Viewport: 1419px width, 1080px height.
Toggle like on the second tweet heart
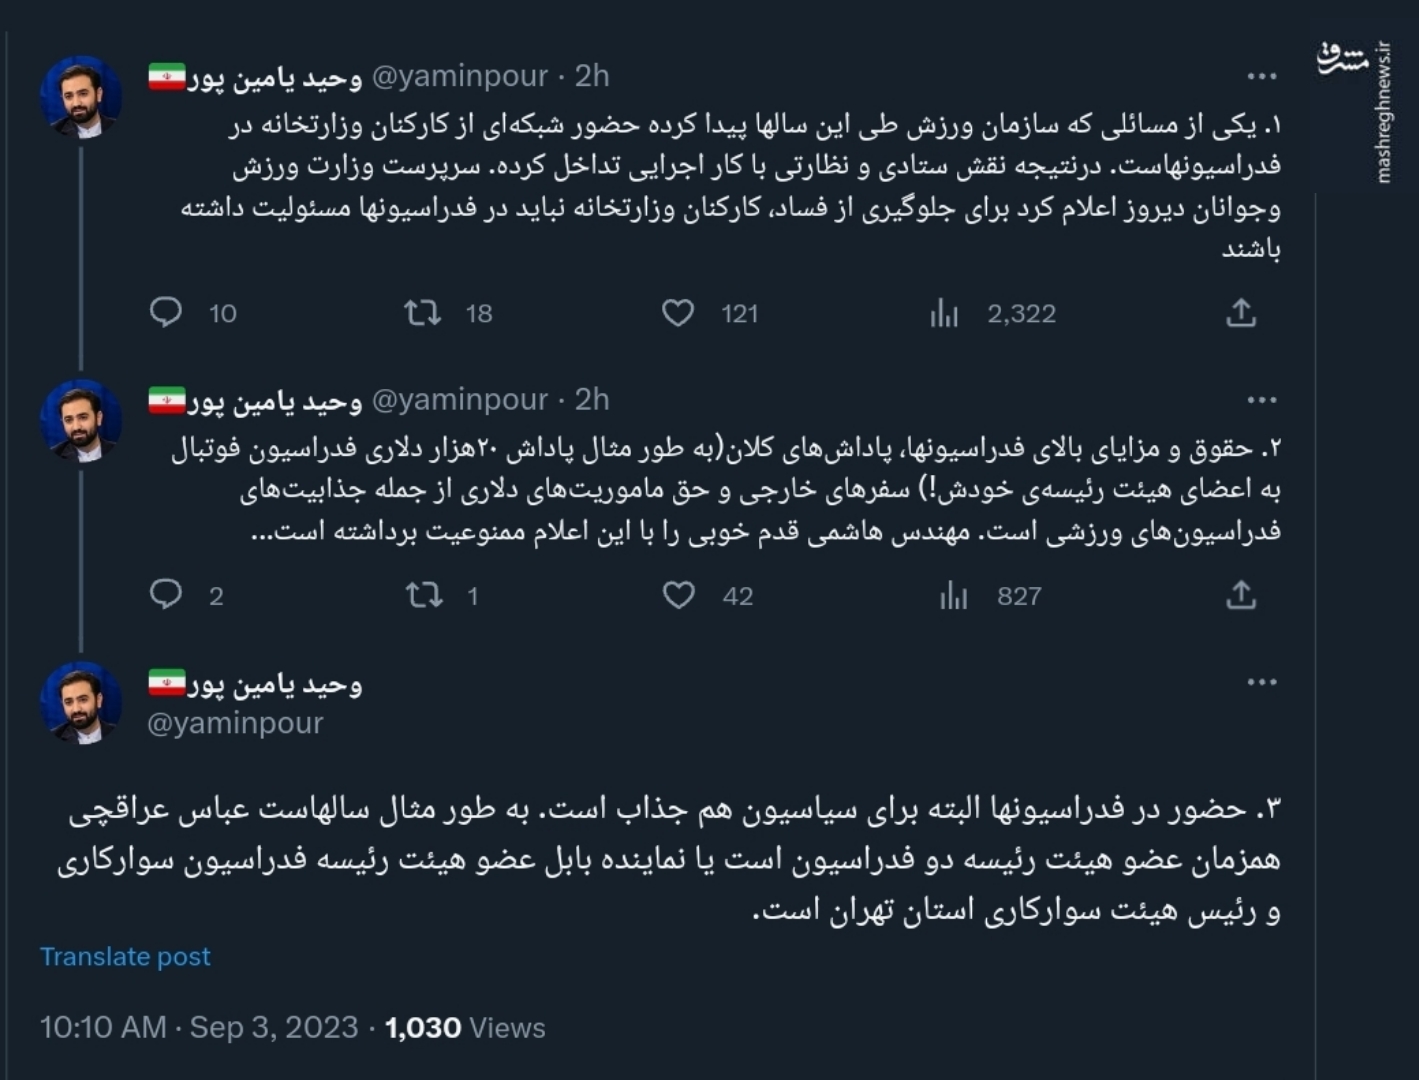[x=679, y=595]
